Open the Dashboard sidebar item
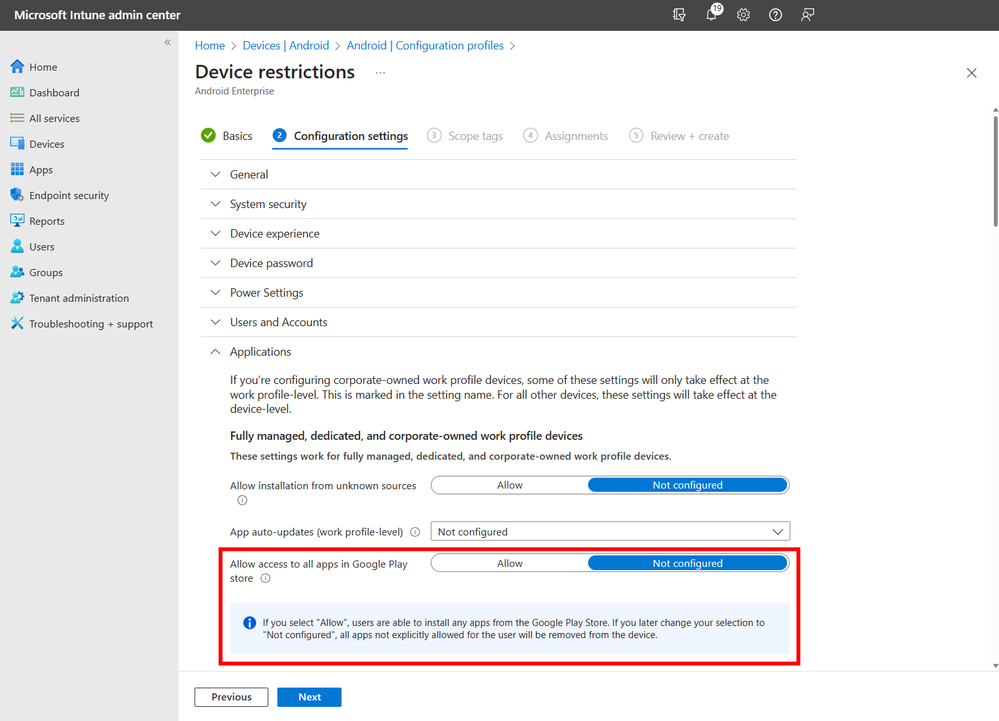 coord(45,92)
